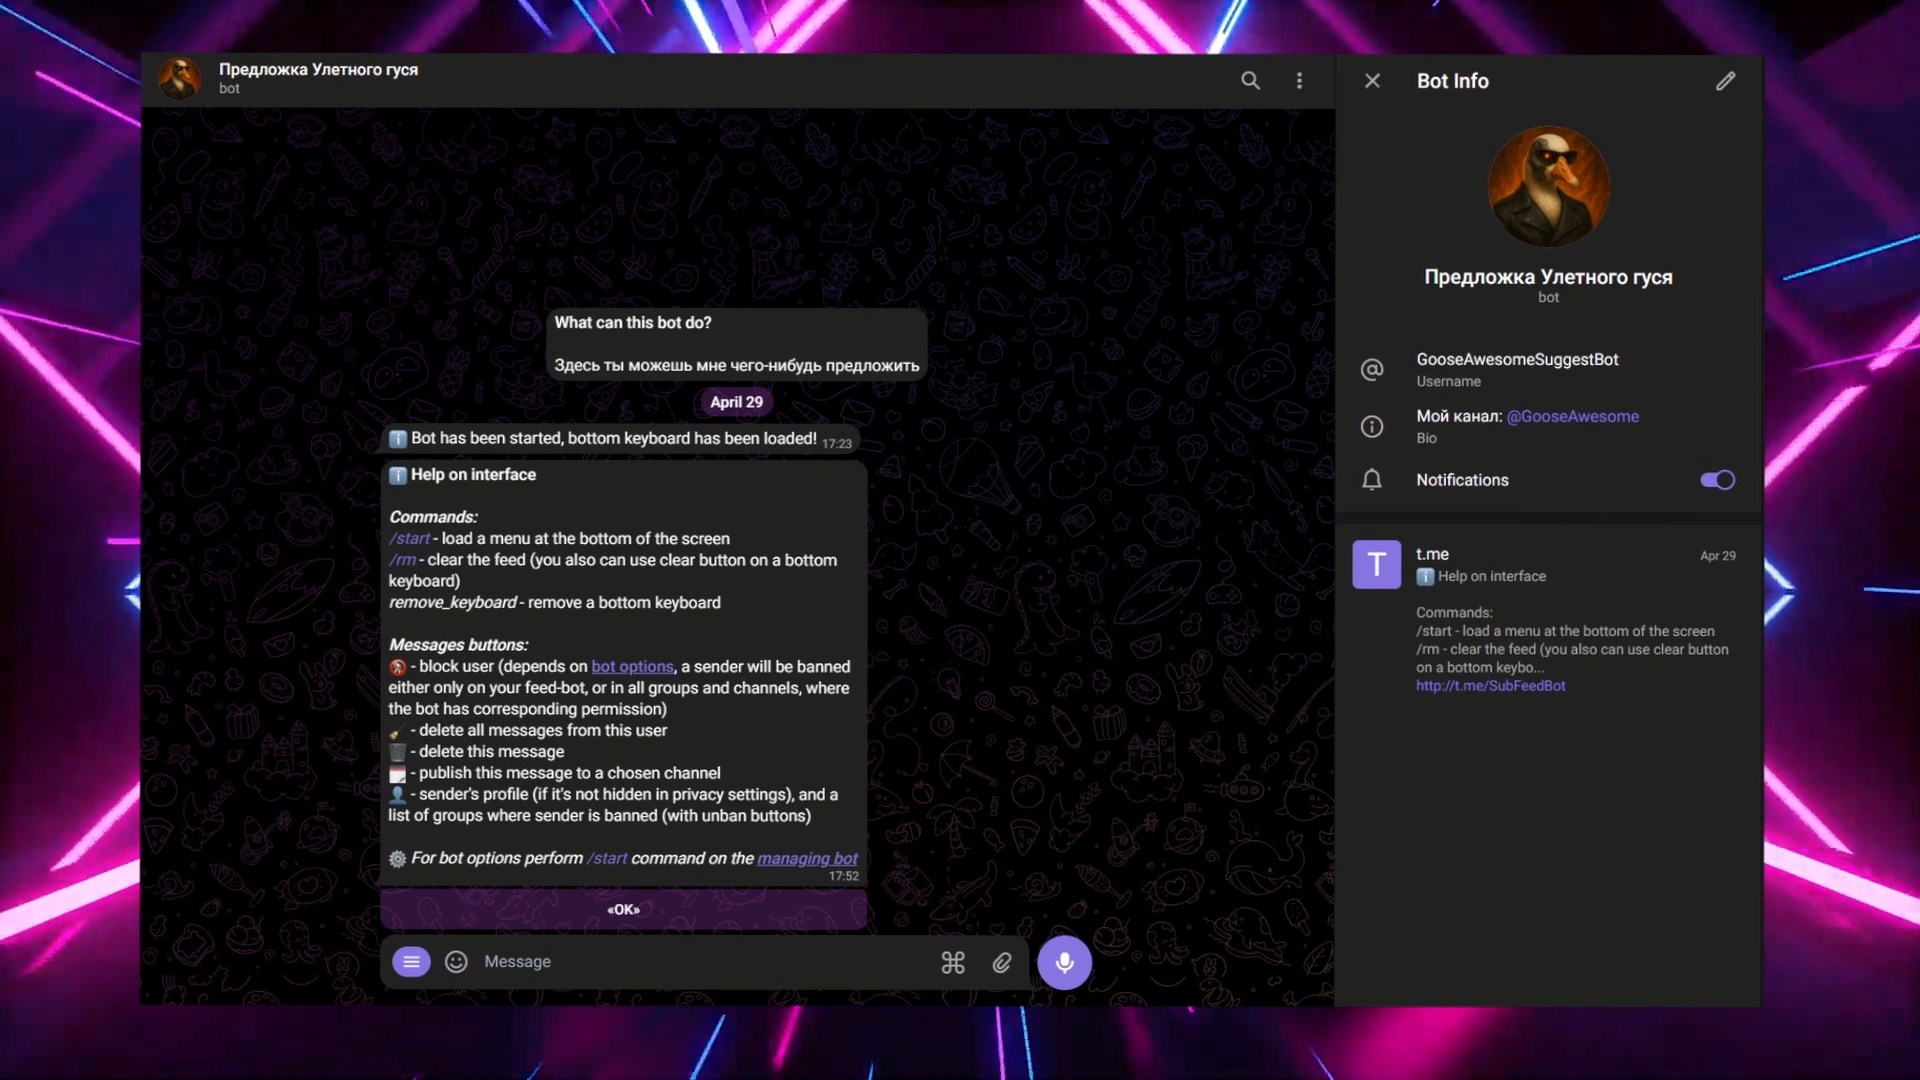
Task: Toggle Notifications switch off
Action: pos(1717,480)
